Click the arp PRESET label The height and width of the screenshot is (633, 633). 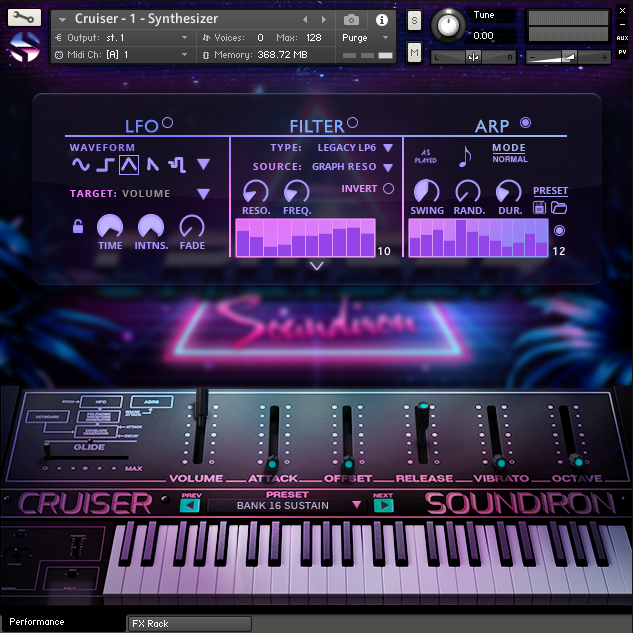pyautogui.click(x=550, y=191)
